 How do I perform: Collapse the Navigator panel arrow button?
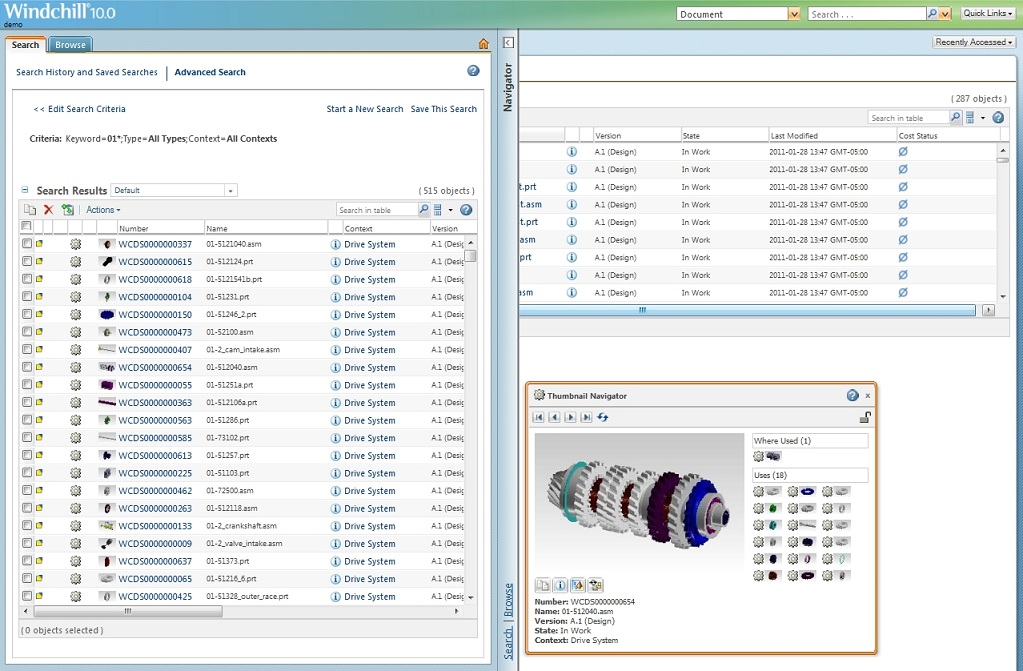[x=508, y=43]
